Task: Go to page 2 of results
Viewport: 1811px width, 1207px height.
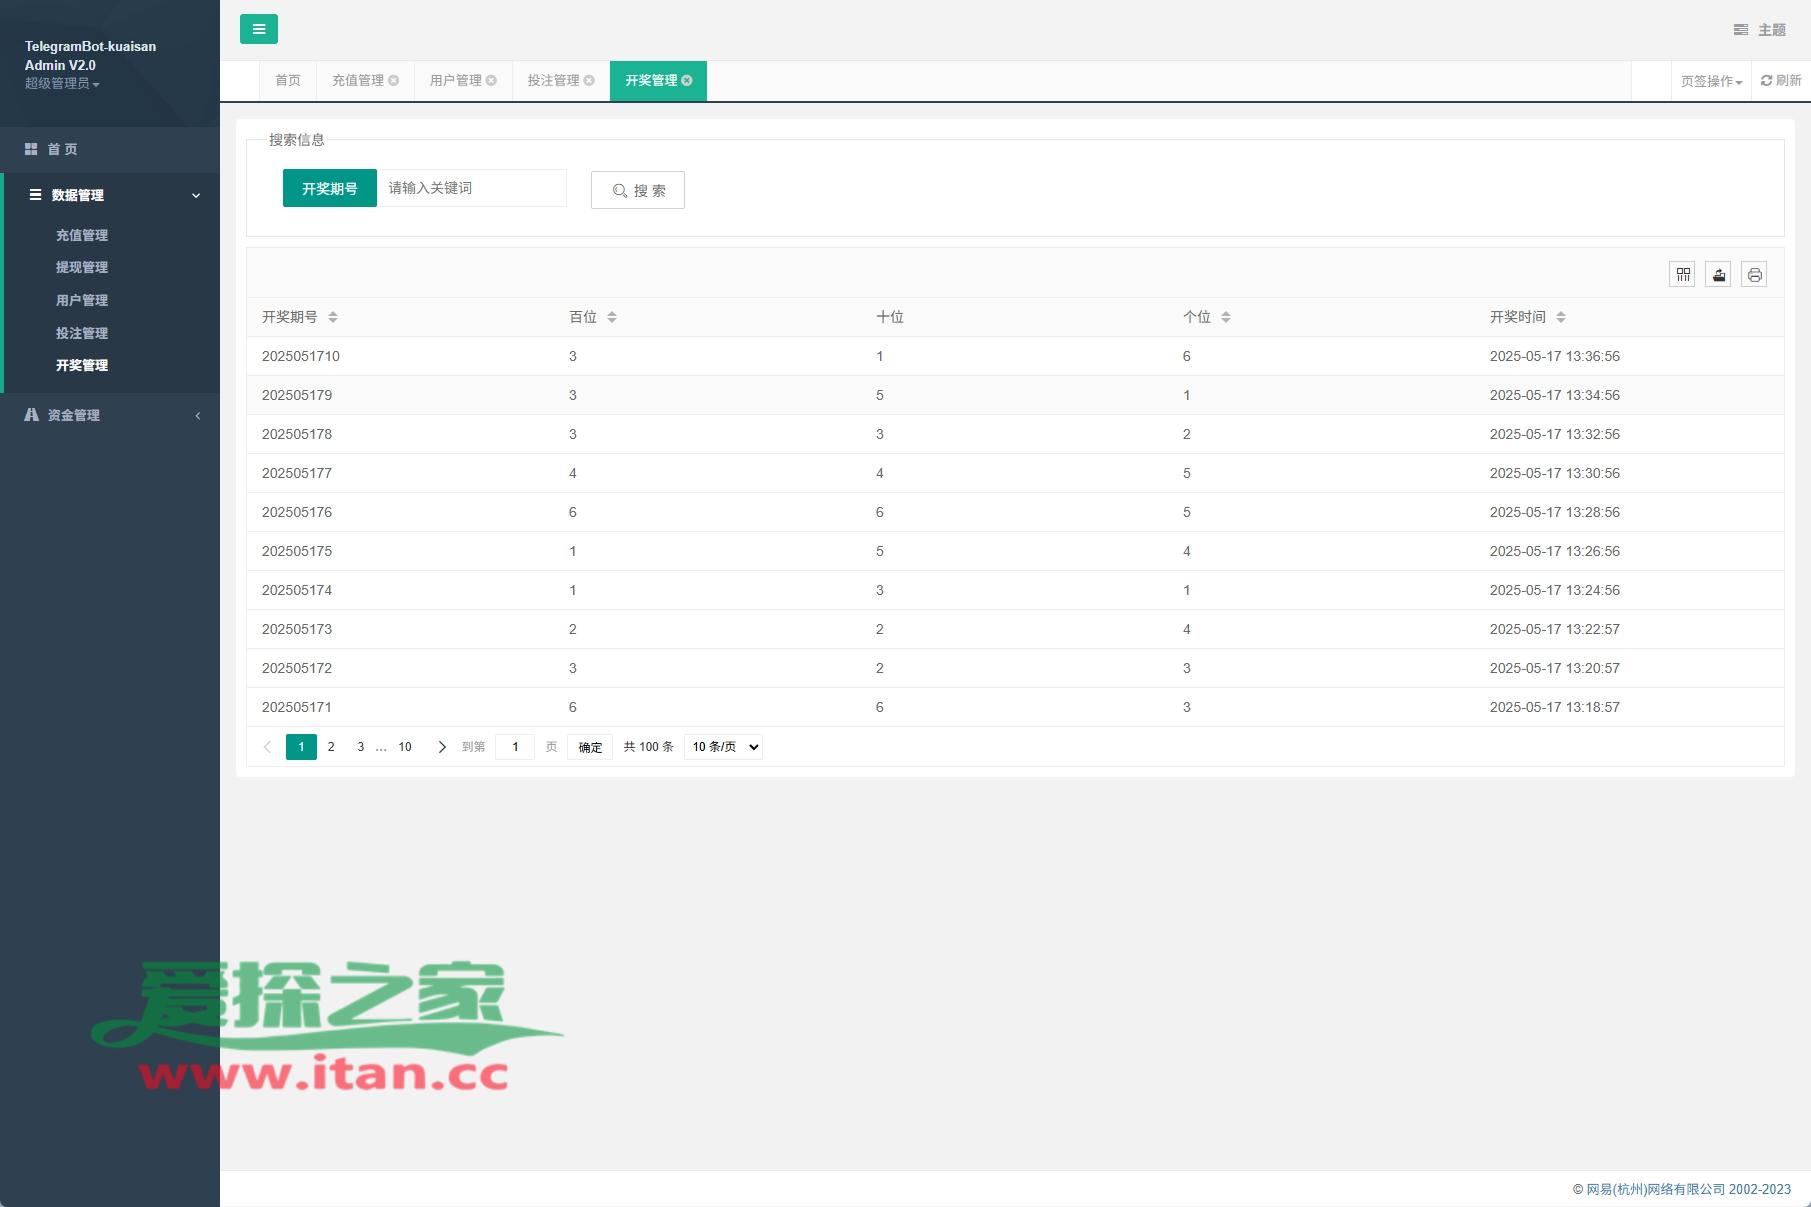Action: tap(331, 747)
